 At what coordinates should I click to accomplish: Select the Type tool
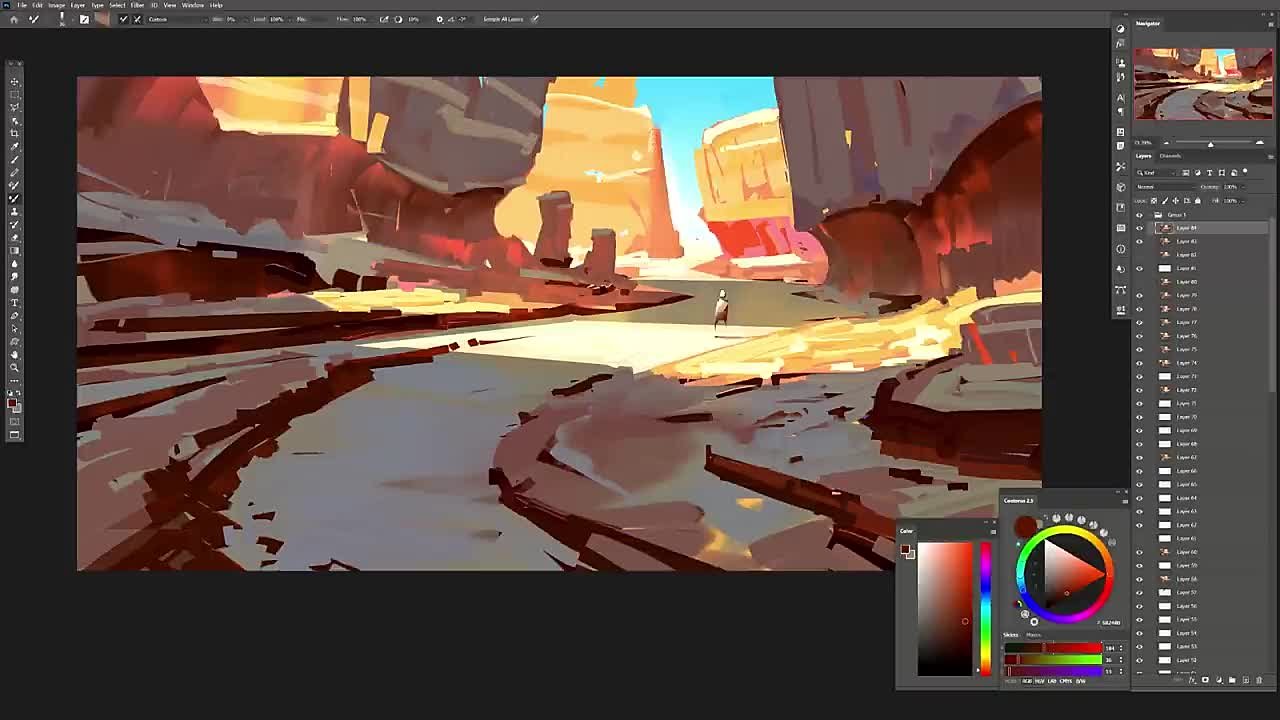coord(14,302)
